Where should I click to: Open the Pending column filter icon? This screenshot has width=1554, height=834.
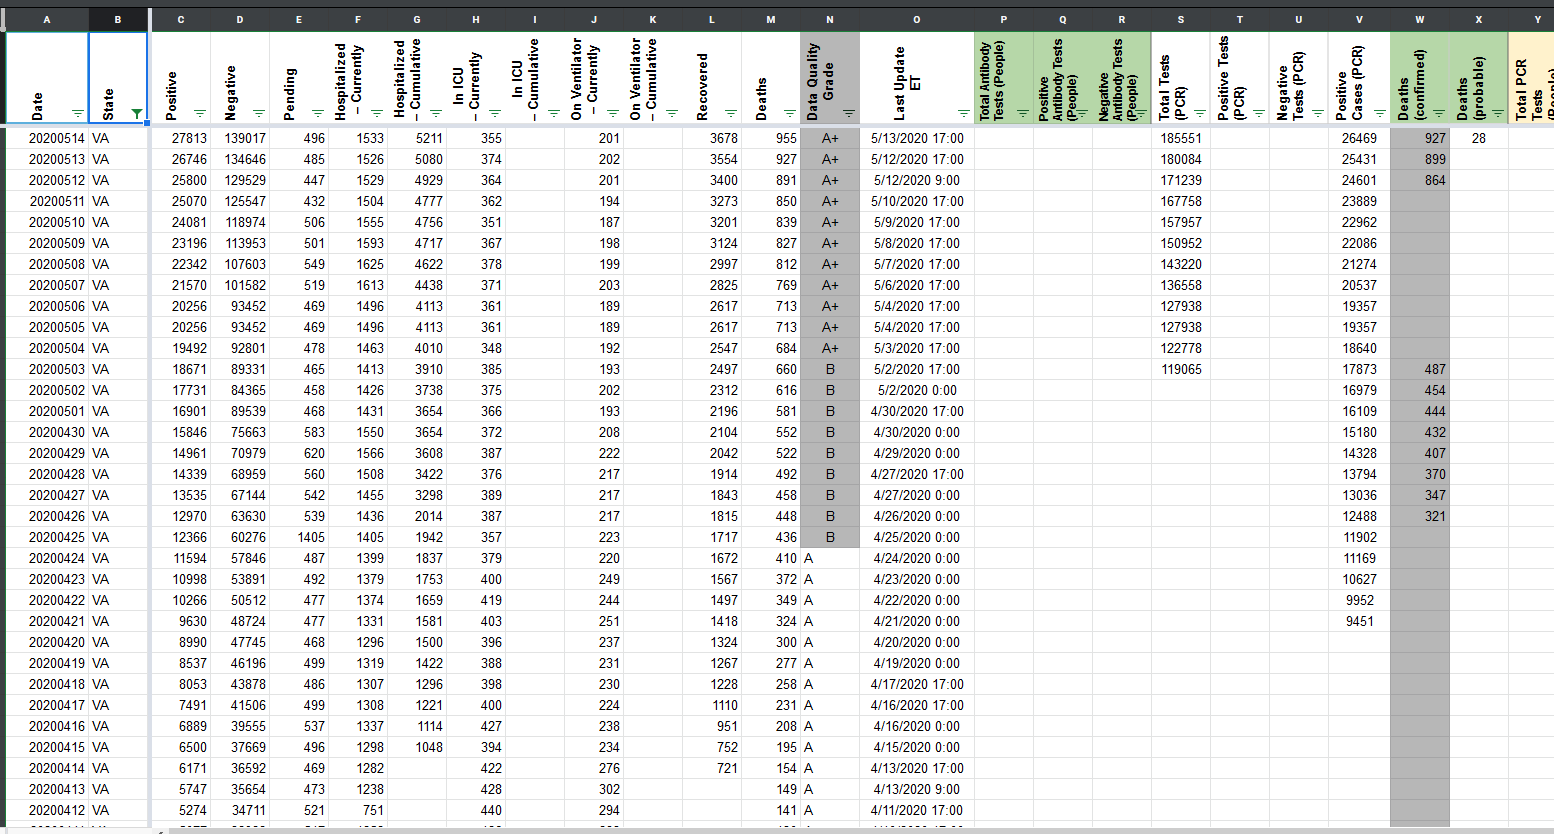[x=318, y=113]
